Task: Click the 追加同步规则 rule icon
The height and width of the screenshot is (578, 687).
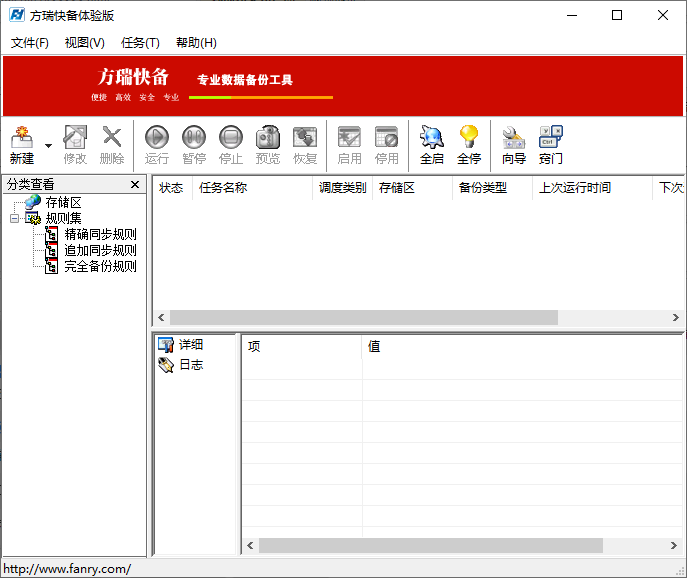Action: tap(52, 250)
